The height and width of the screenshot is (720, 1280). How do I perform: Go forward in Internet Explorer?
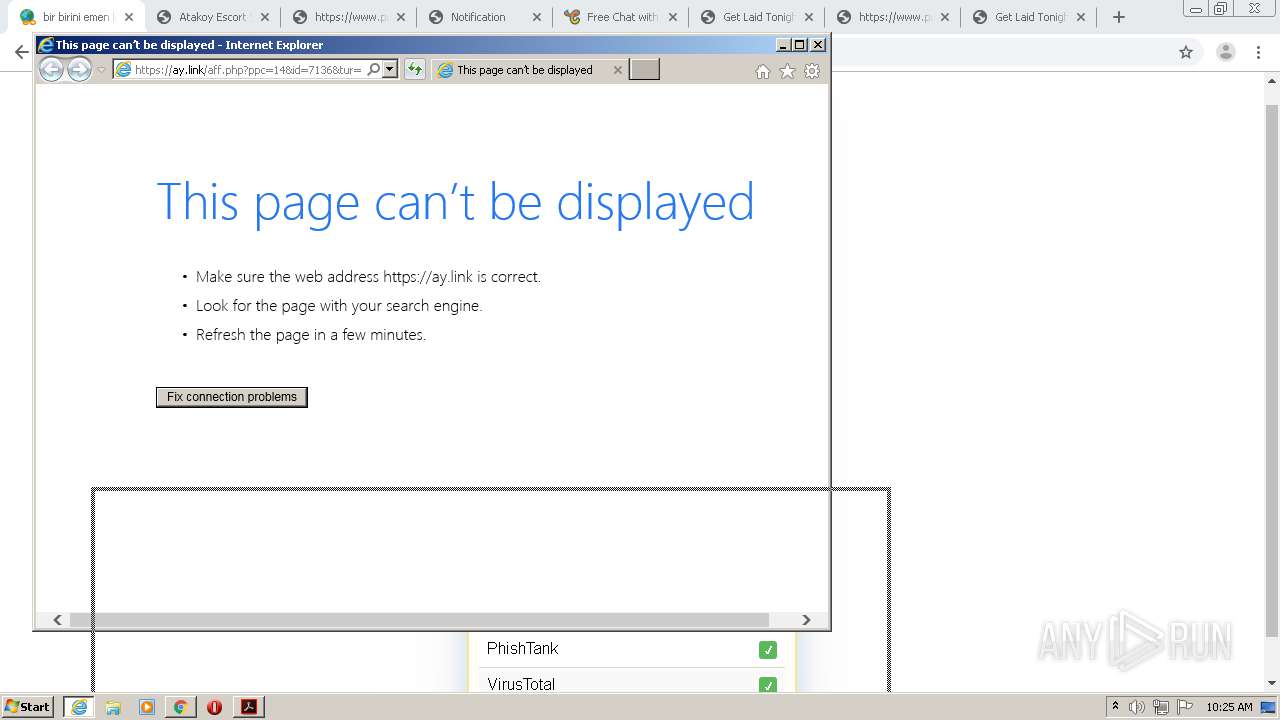click(79, 69)
